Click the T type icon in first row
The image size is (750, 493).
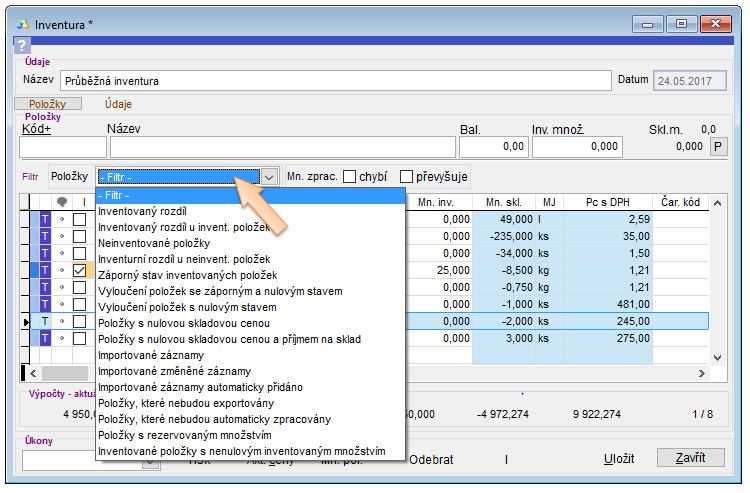pyautogui.click(x=45, y=219)
